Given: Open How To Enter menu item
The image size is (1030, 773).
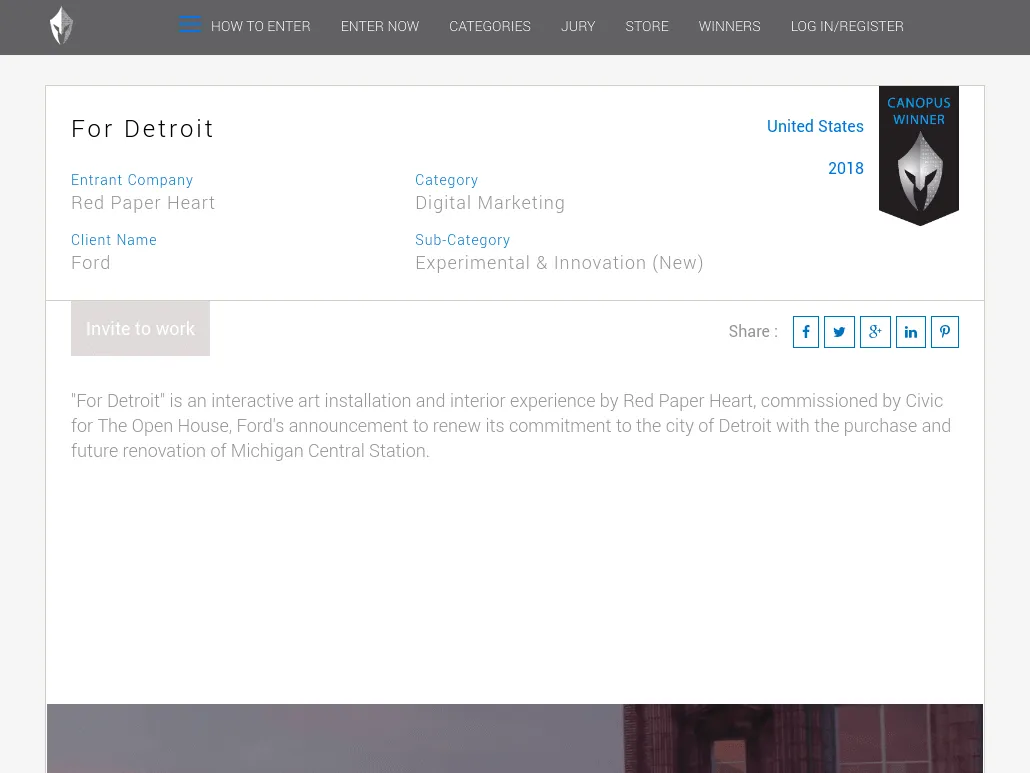Looking at the screenshot, I should (x=261, y=26).
